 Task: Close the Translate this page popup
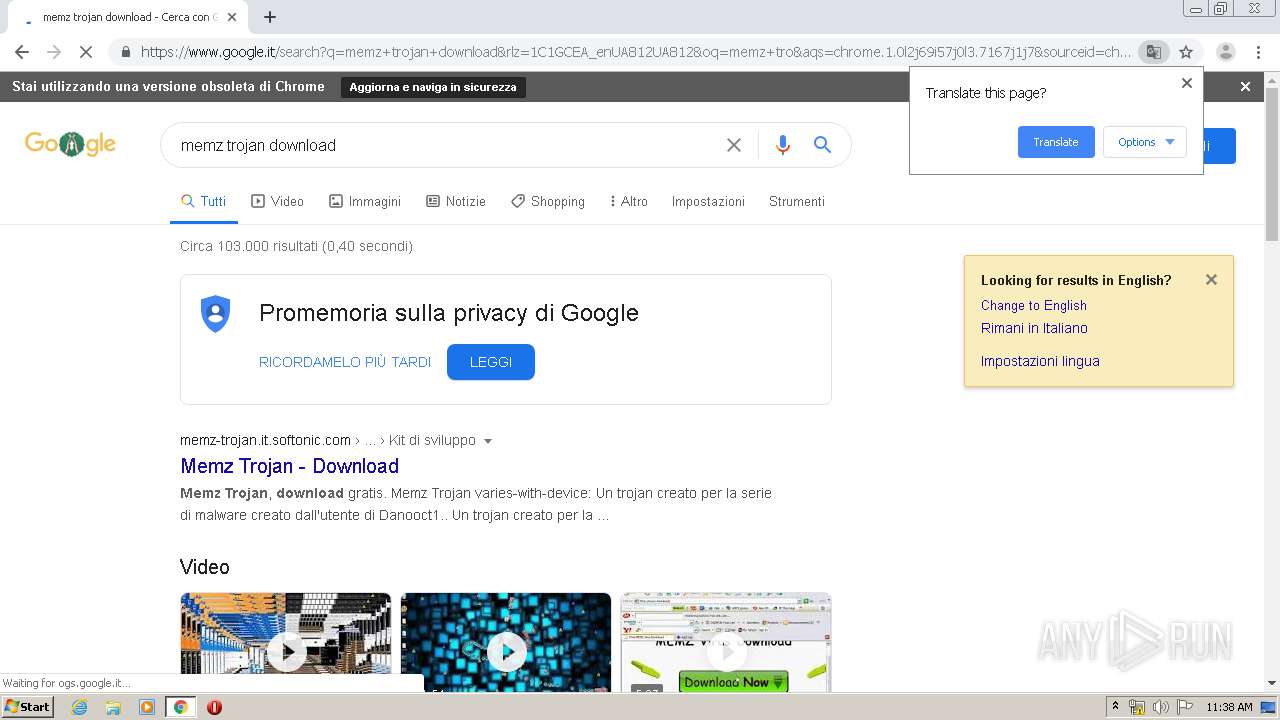[x=1187, y=84]
